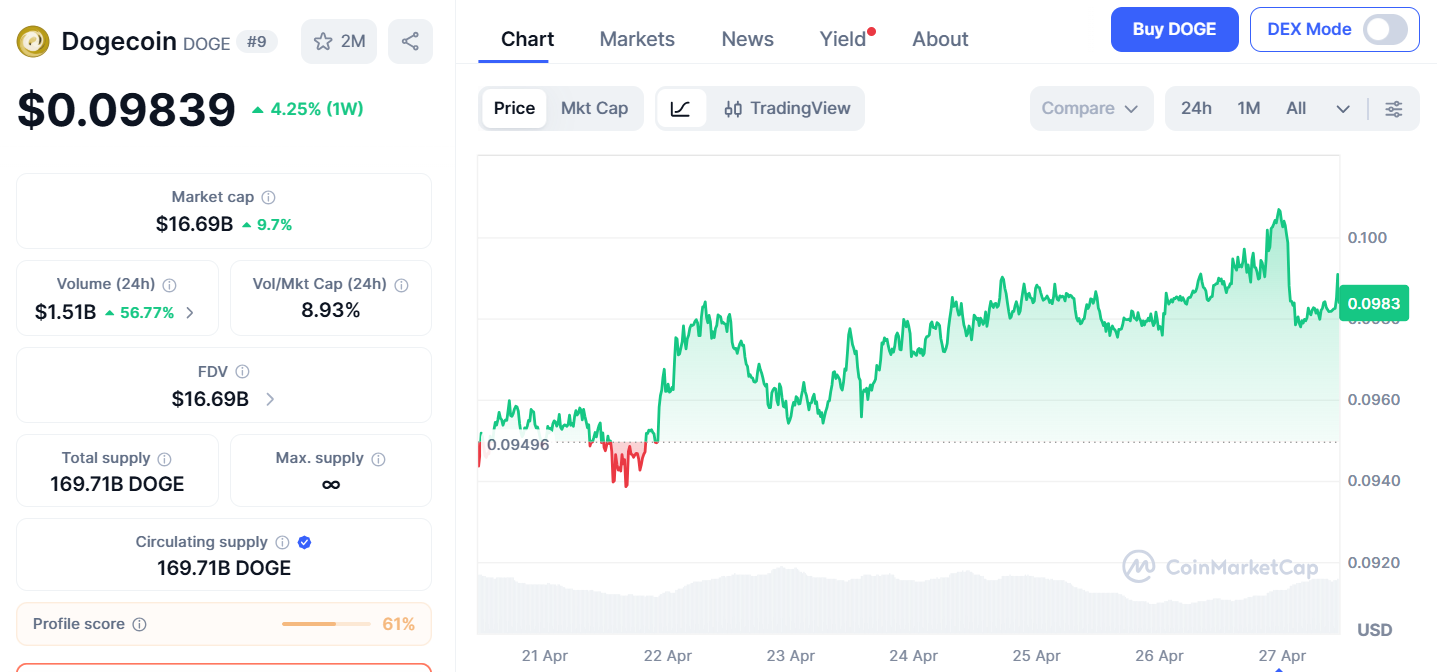Open the About tab
The width and height of the screenshot is (1437, 672).
[940, 39]
